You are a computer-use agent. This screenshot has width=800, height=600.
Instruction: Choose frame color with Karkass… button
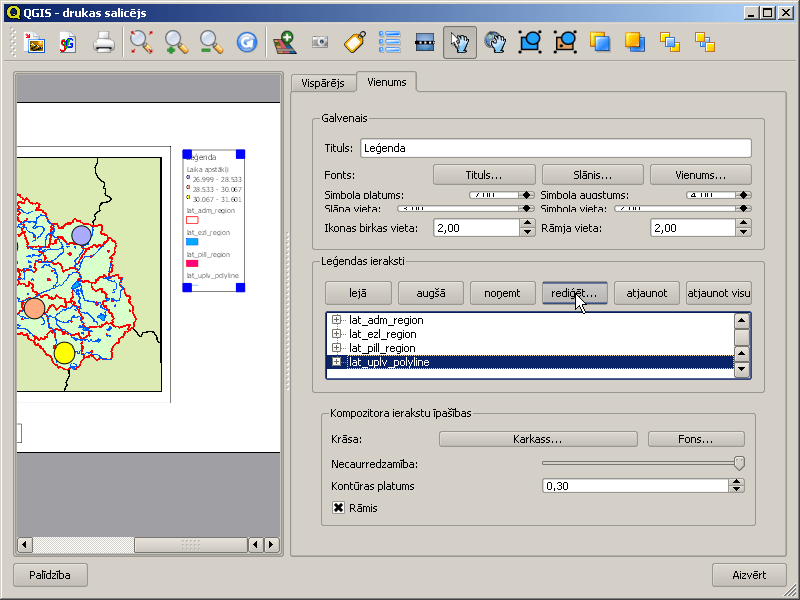click(x=538, y=439)
